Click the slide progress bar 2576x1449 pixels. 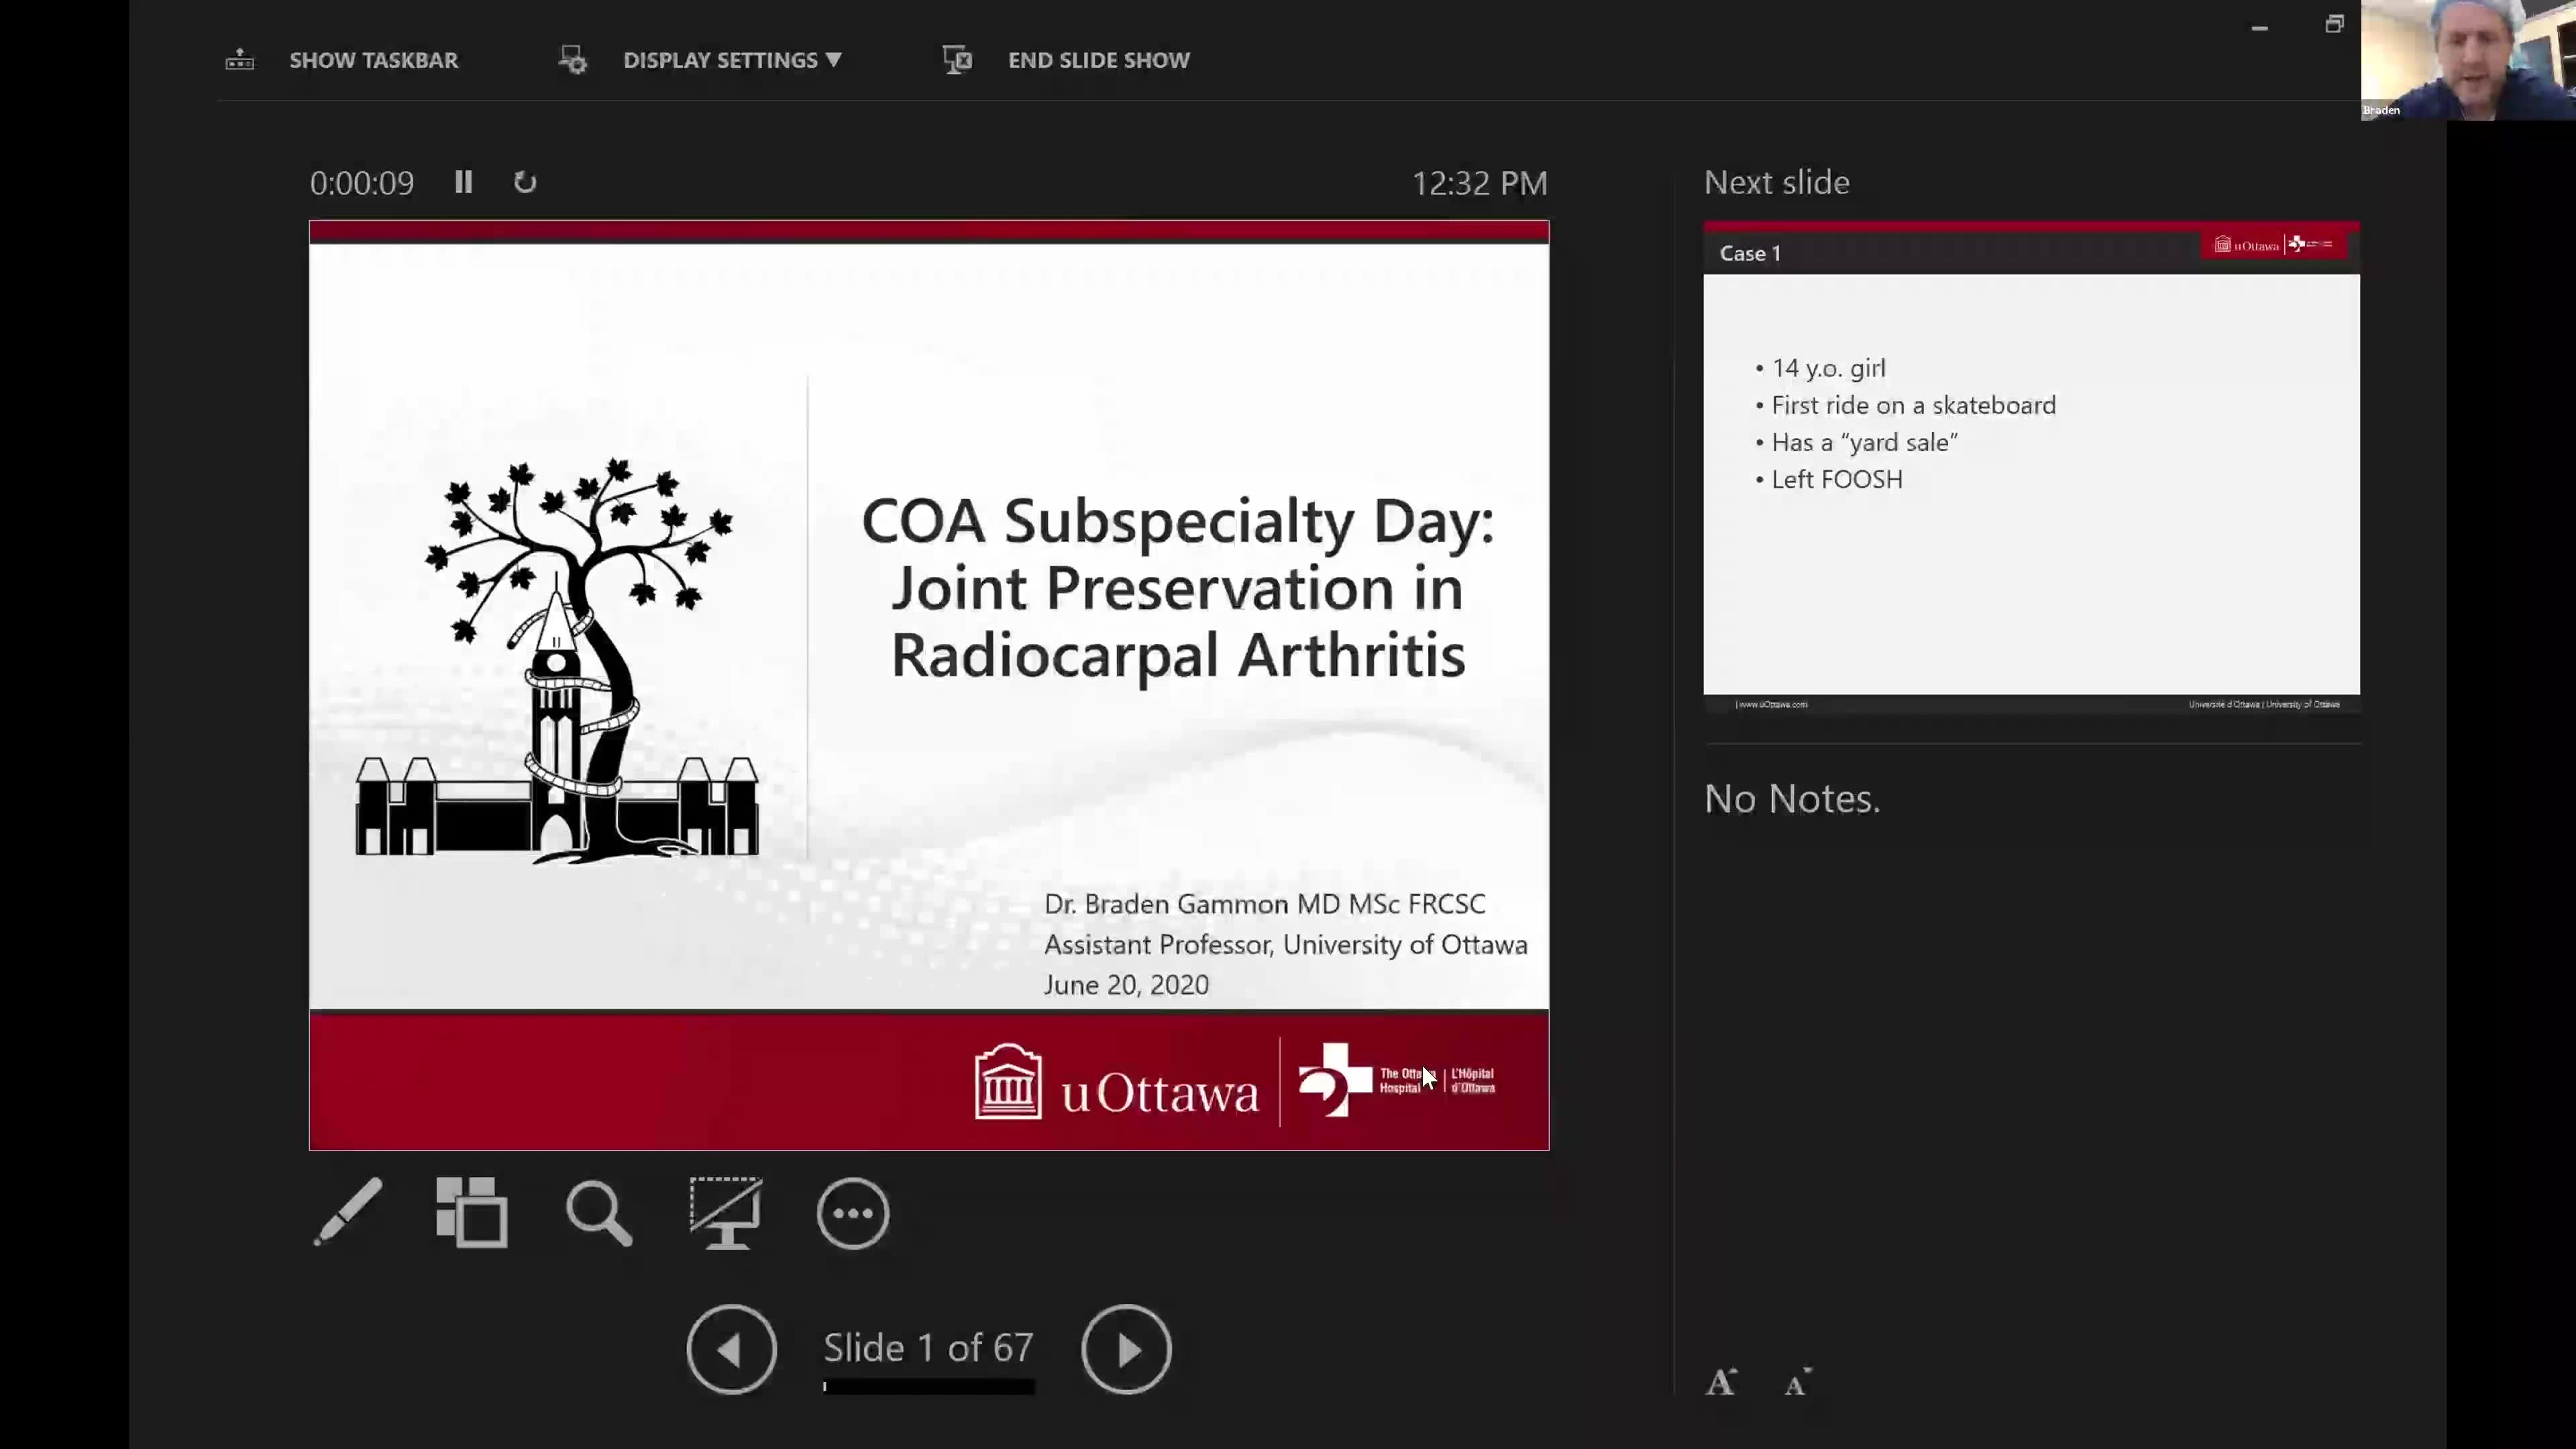[x=929, y=1386]
